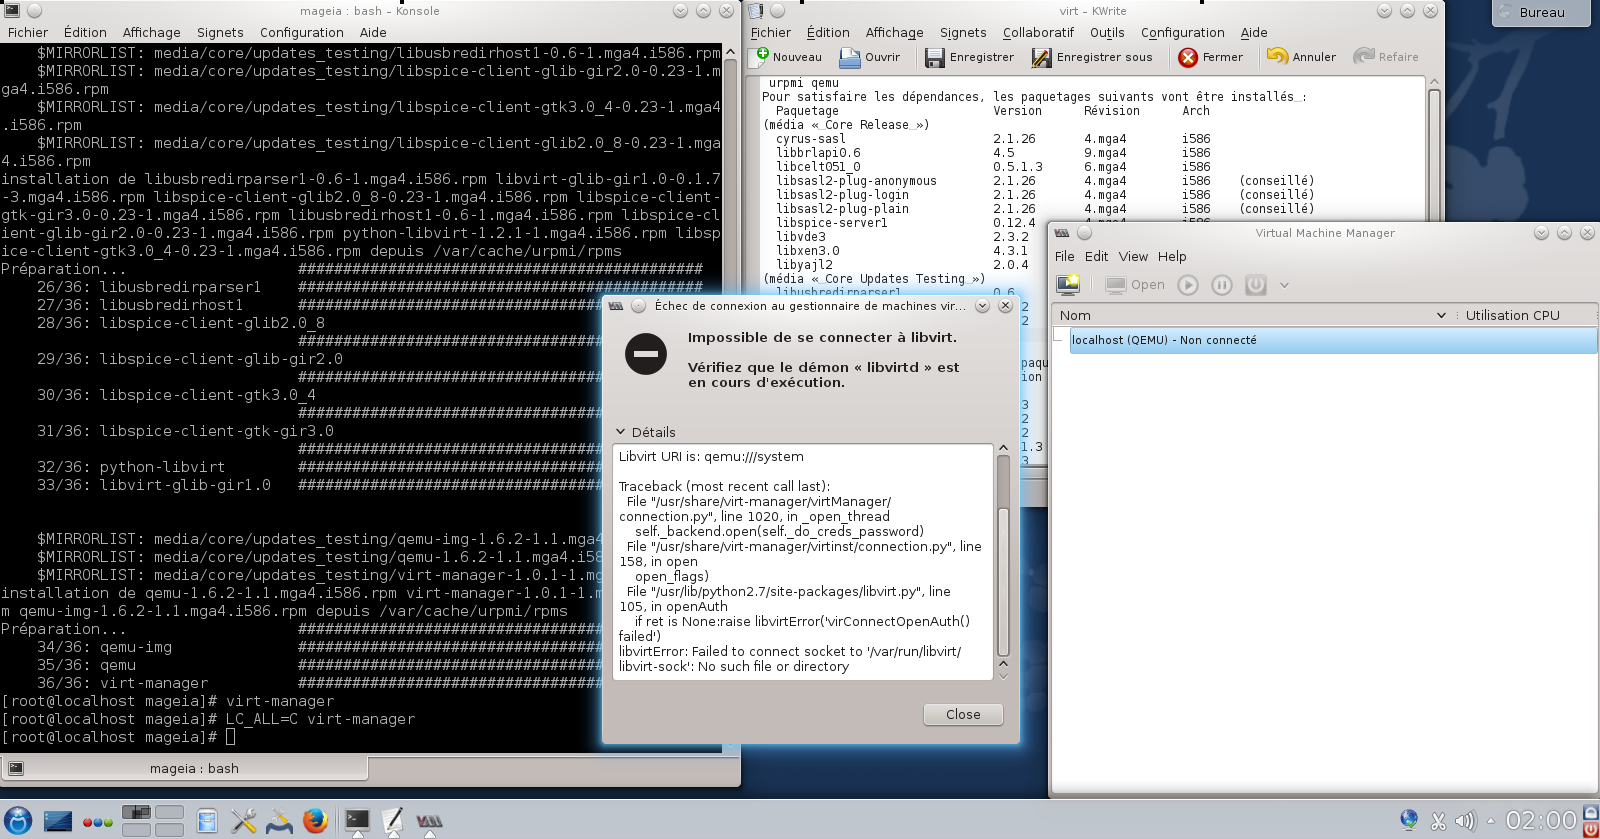
Task: Open the Mageia Control Center tools icon
Action: point(243,821)
